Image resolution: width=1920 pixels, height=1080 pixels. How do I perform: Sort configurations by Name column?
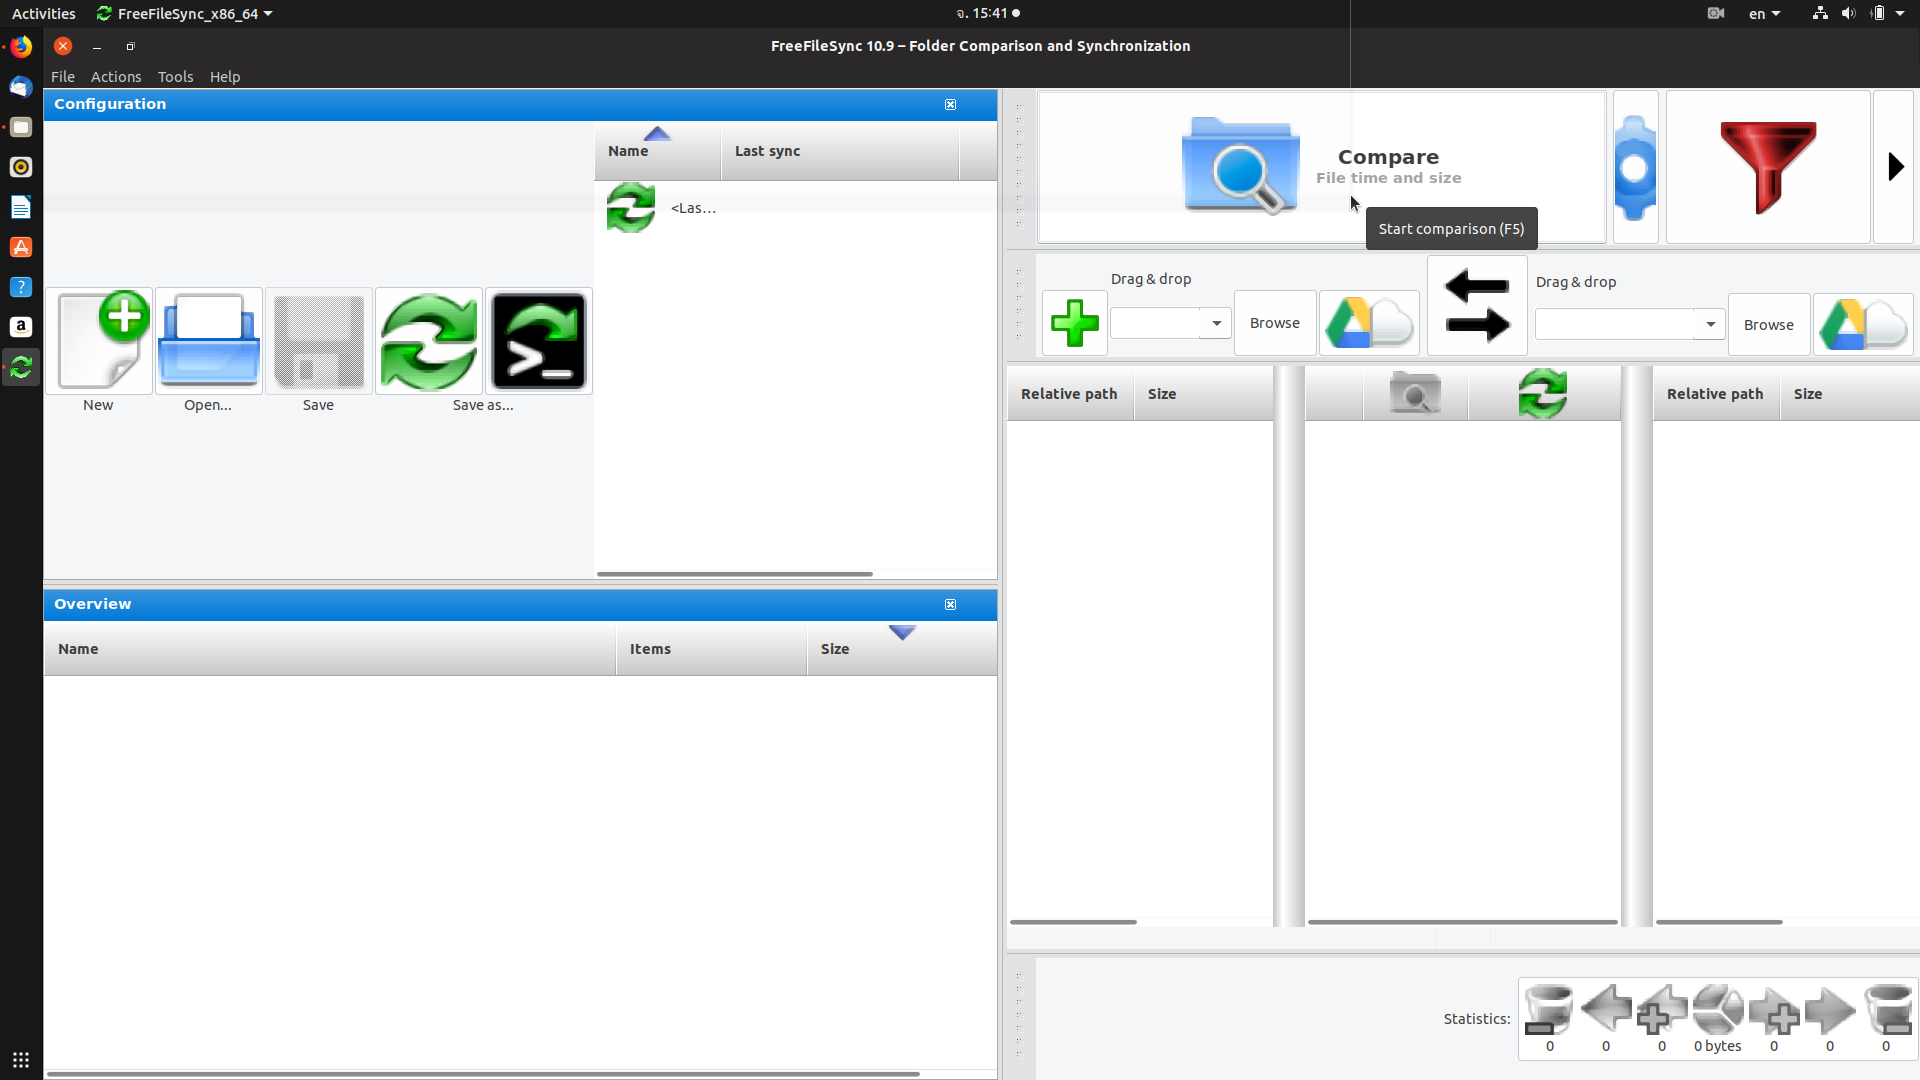[657, 151]
